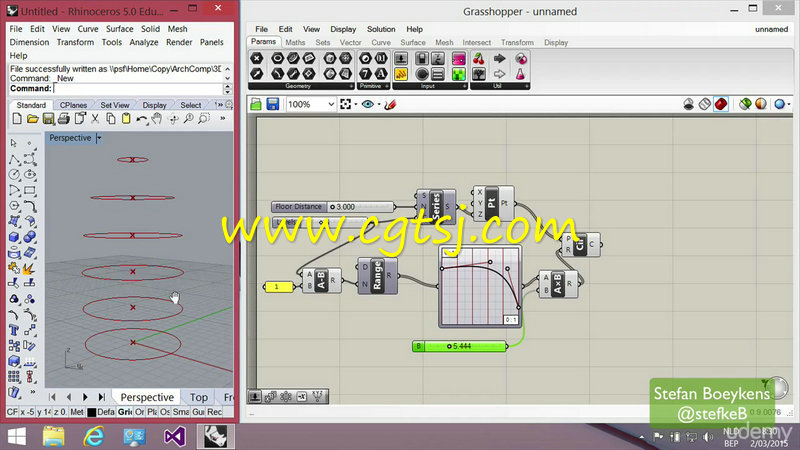This screenshot has height=450, width=800.
Task: Click the Zoom Extents icon in Grasshopper toolbar
Action: [345, 105]
